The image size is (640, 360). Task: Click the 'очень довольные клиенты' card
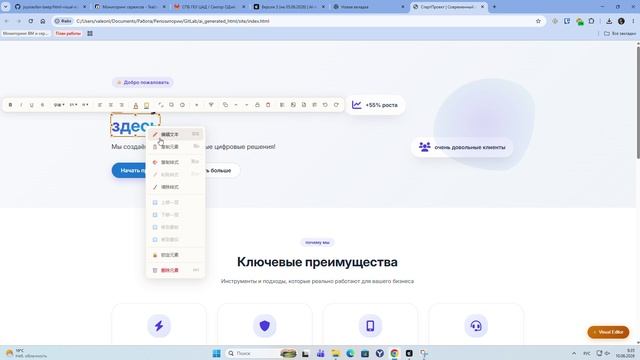point(462,147)
